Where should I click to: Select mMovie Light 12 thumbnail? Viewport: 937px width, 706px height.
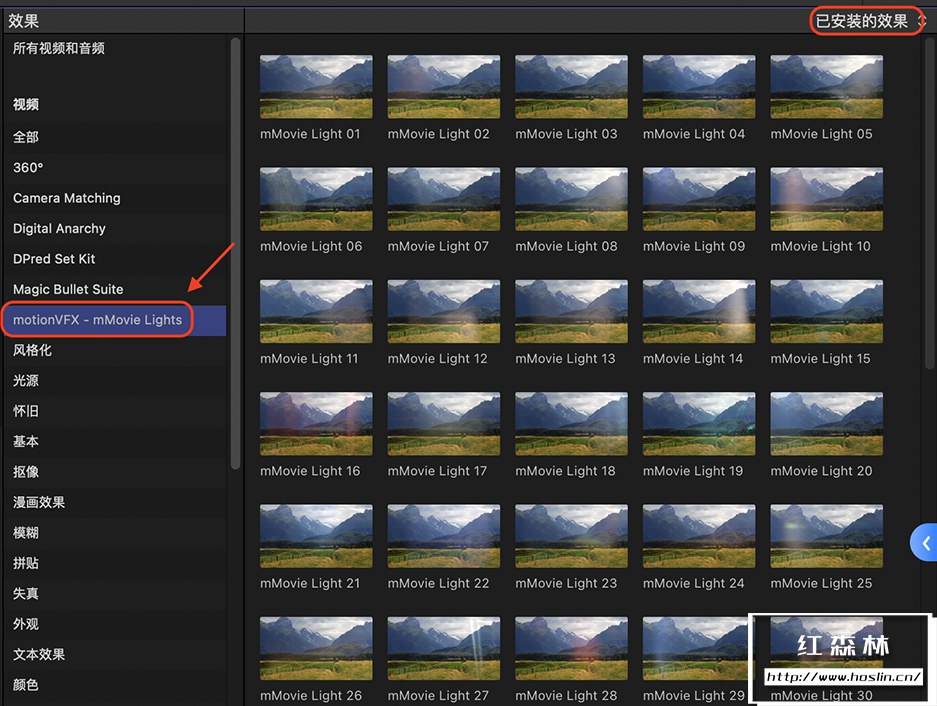pyautogui.click(x=444, y=311)
